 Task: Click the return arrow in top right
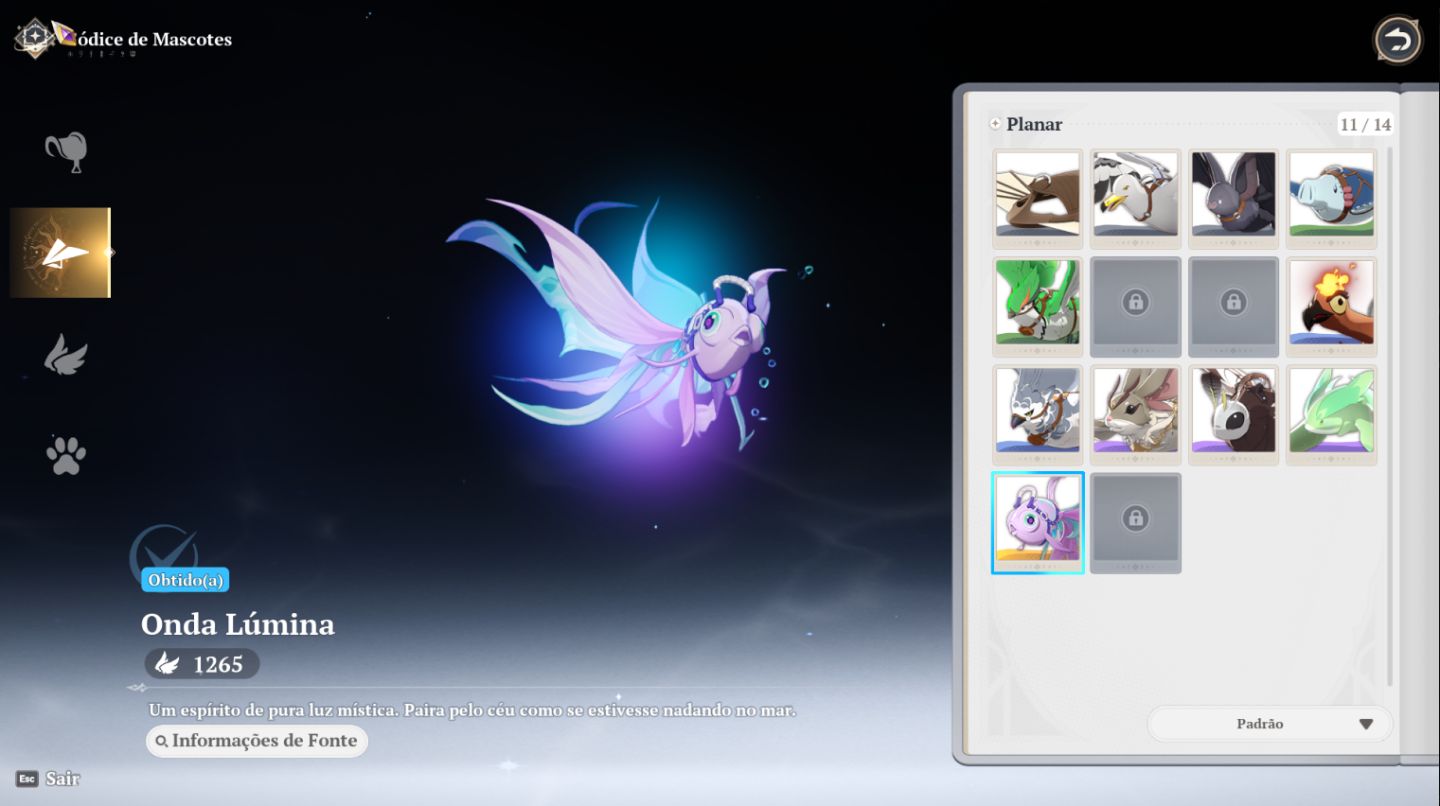(1397, 41)
